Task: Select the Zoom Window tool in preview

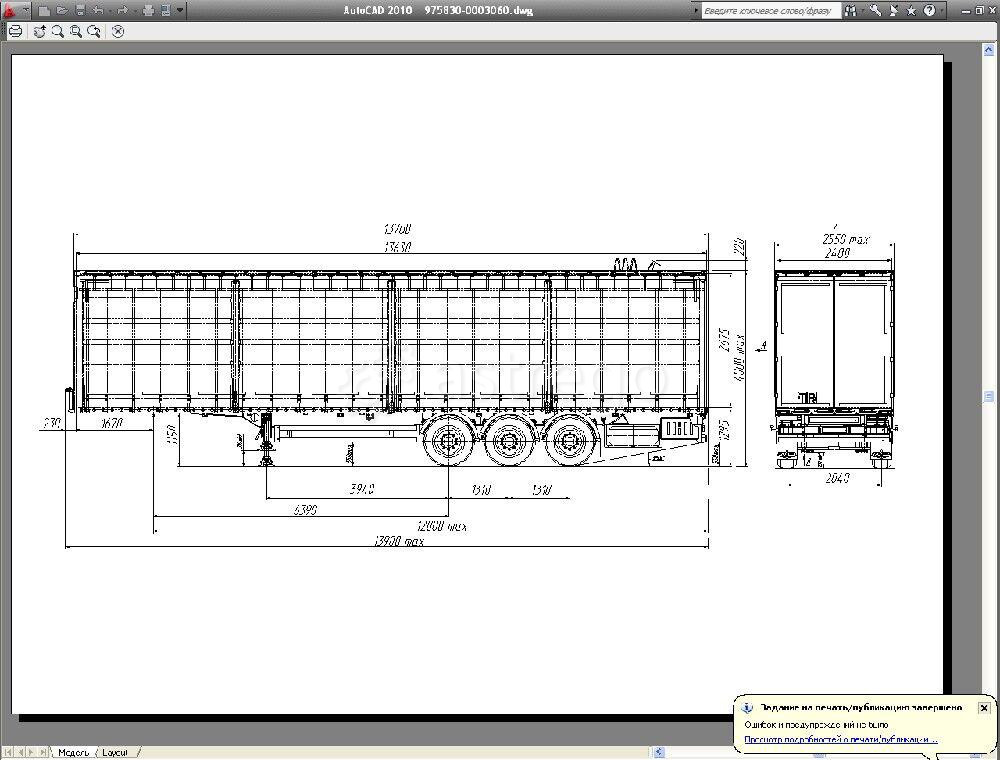Action: 76,31
